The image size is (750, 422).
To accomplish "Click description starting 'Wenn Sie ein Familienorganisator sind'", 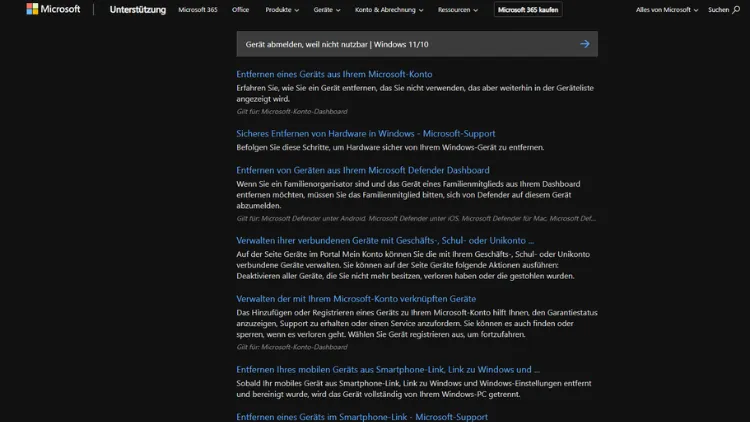I will click(x=408, y=195).
